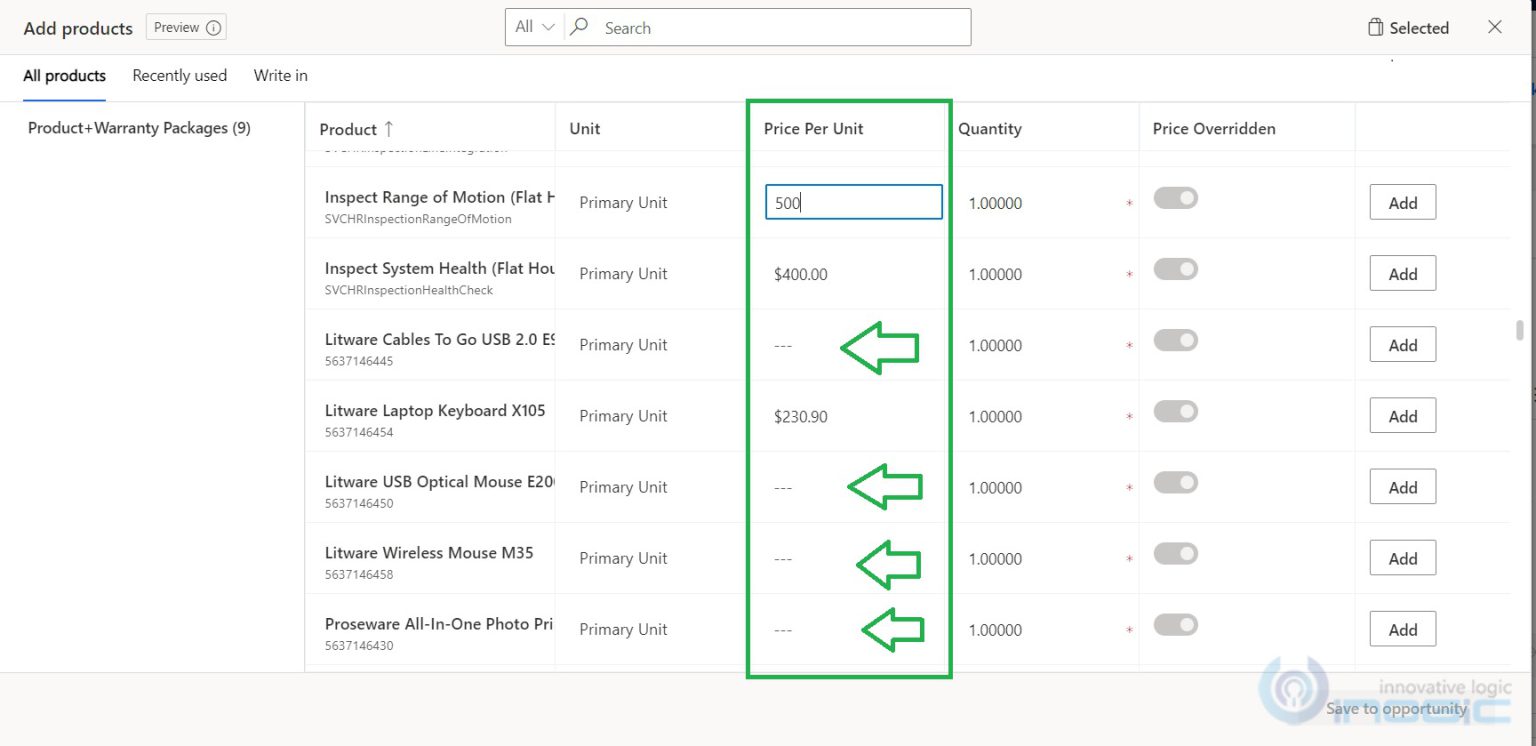Click the search magnifier icon
The height and width of the screenshot is (746, 1536).
point(580,27)
